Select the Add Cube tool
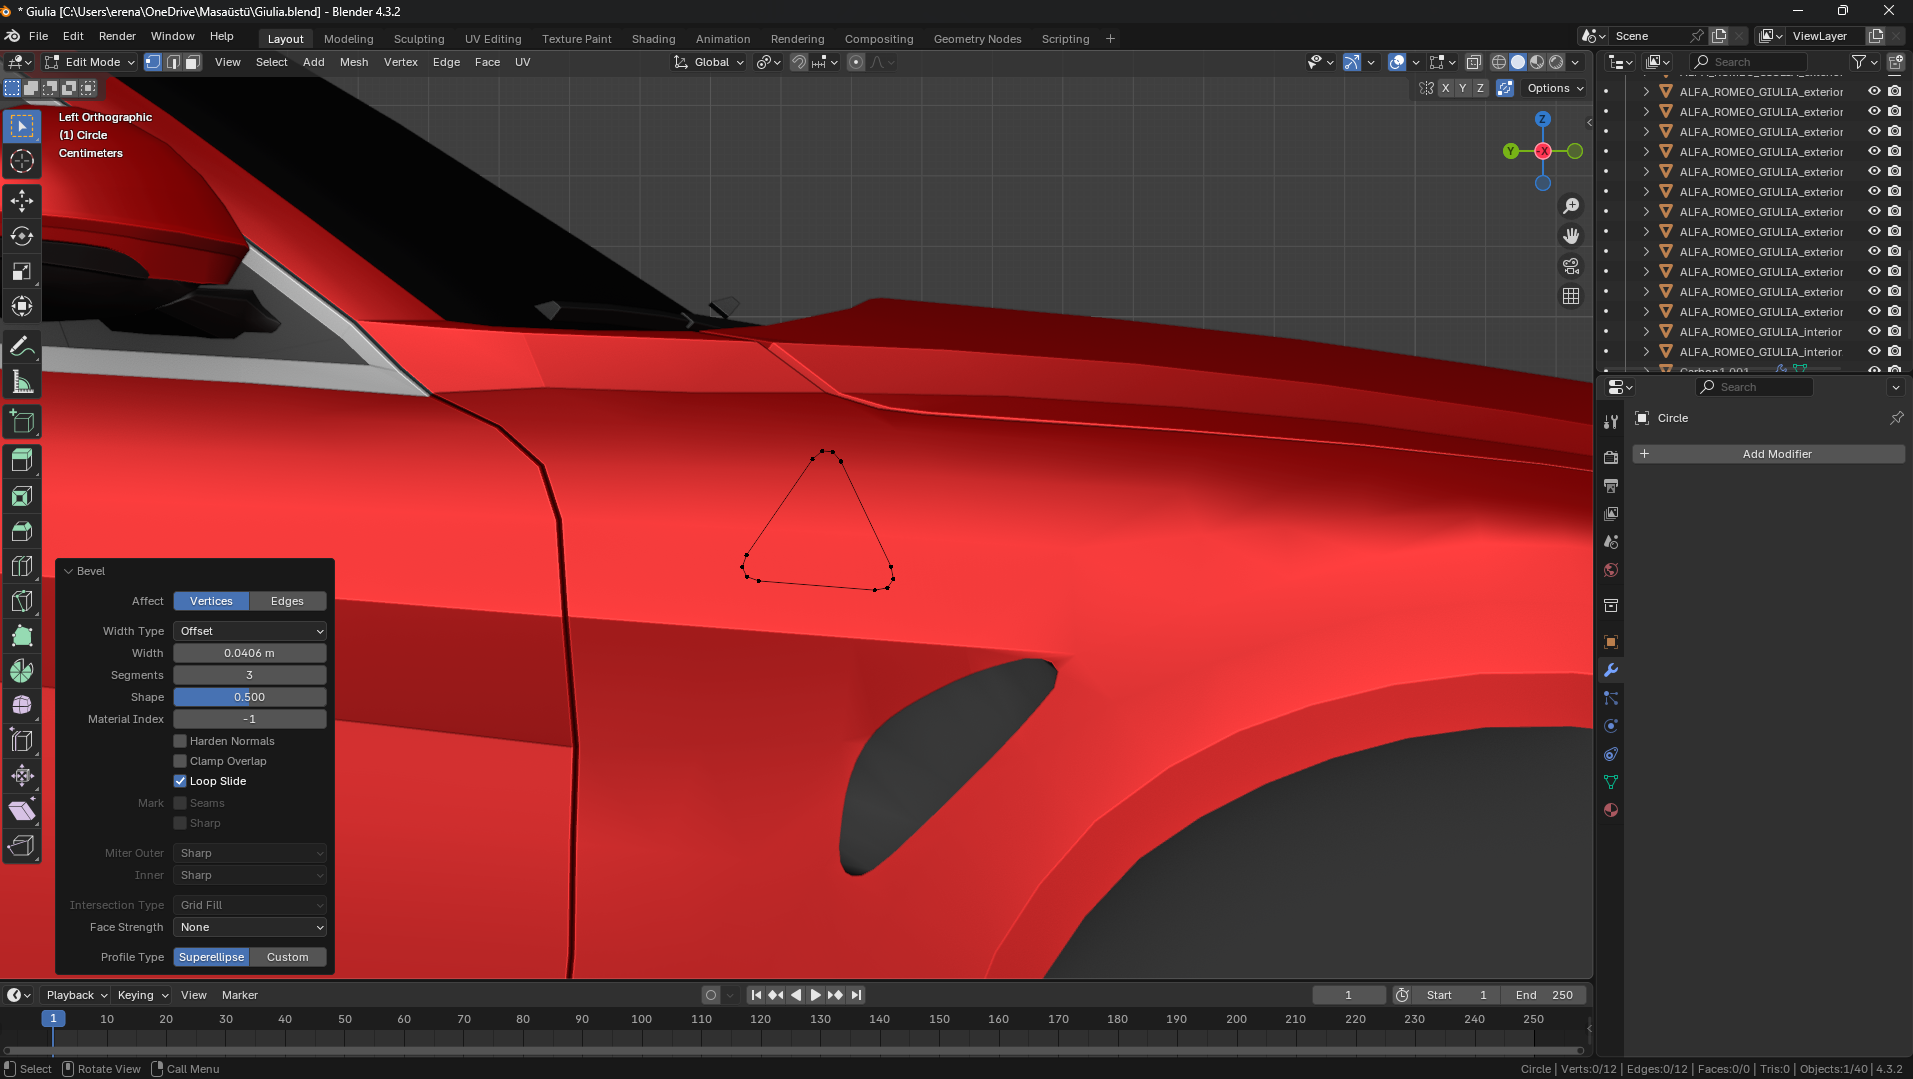 pos(22,422)
